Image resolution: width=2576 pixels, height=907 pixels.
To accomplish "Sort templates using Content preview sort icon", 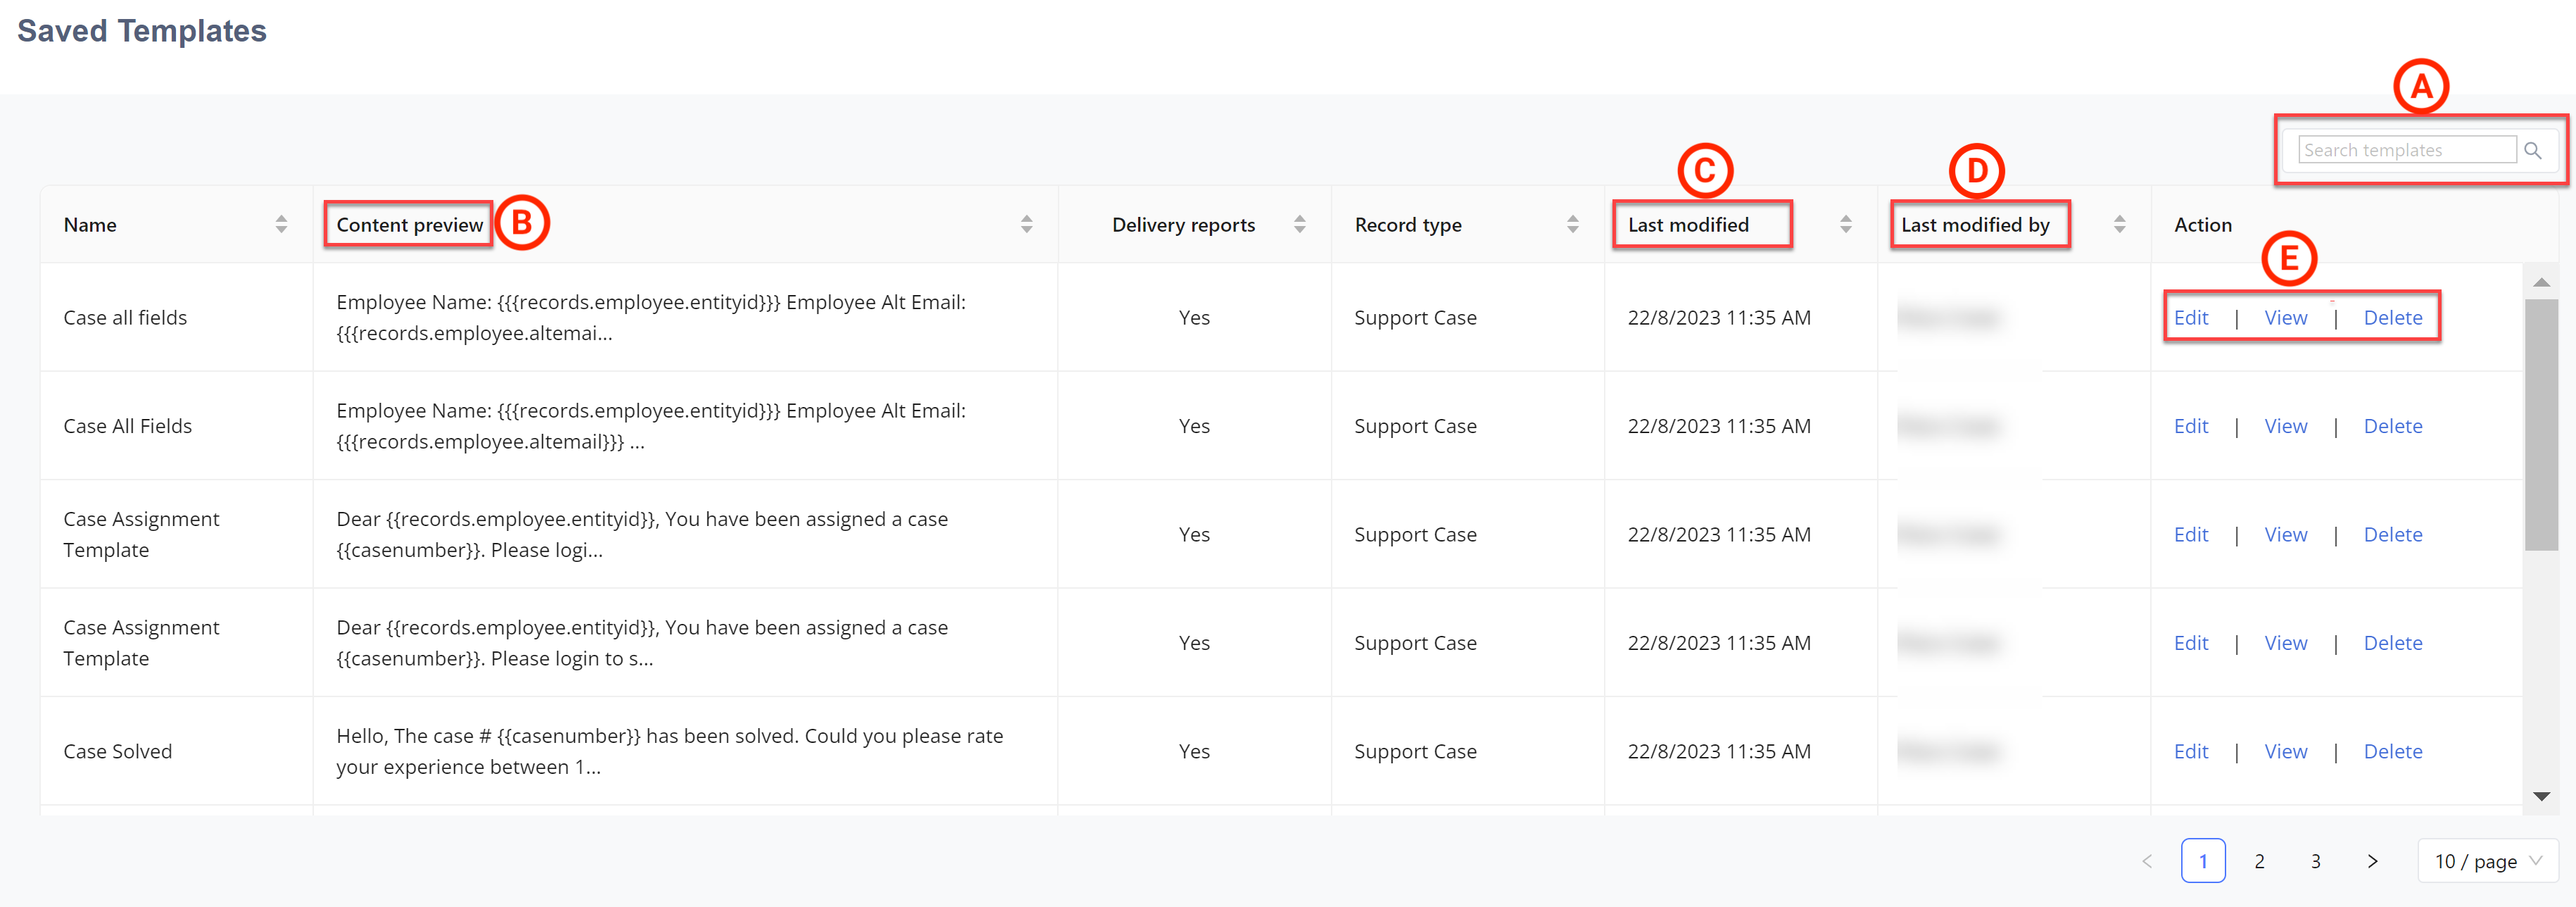I will tap(1026, 224).
